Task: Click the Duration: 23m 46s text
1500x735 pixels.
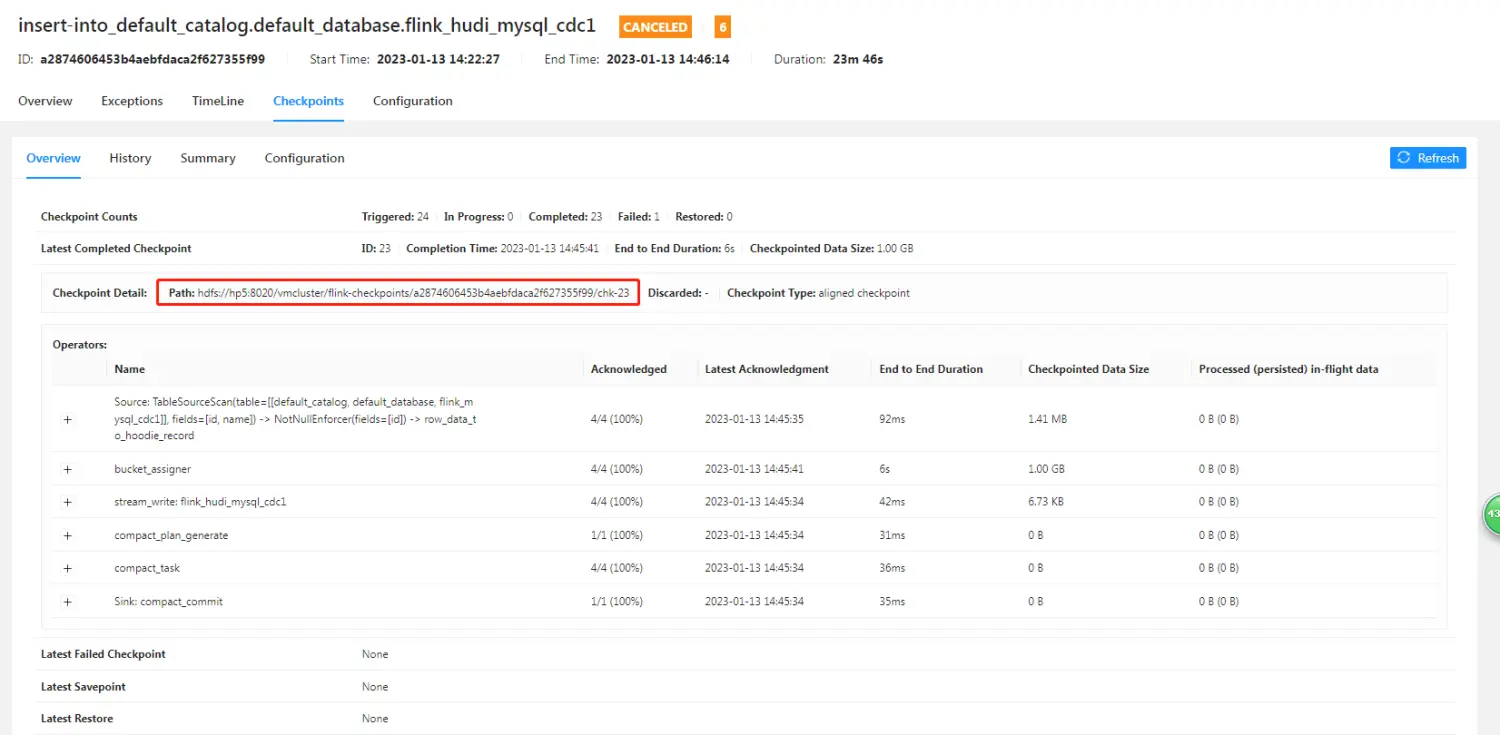Action: 828,59
